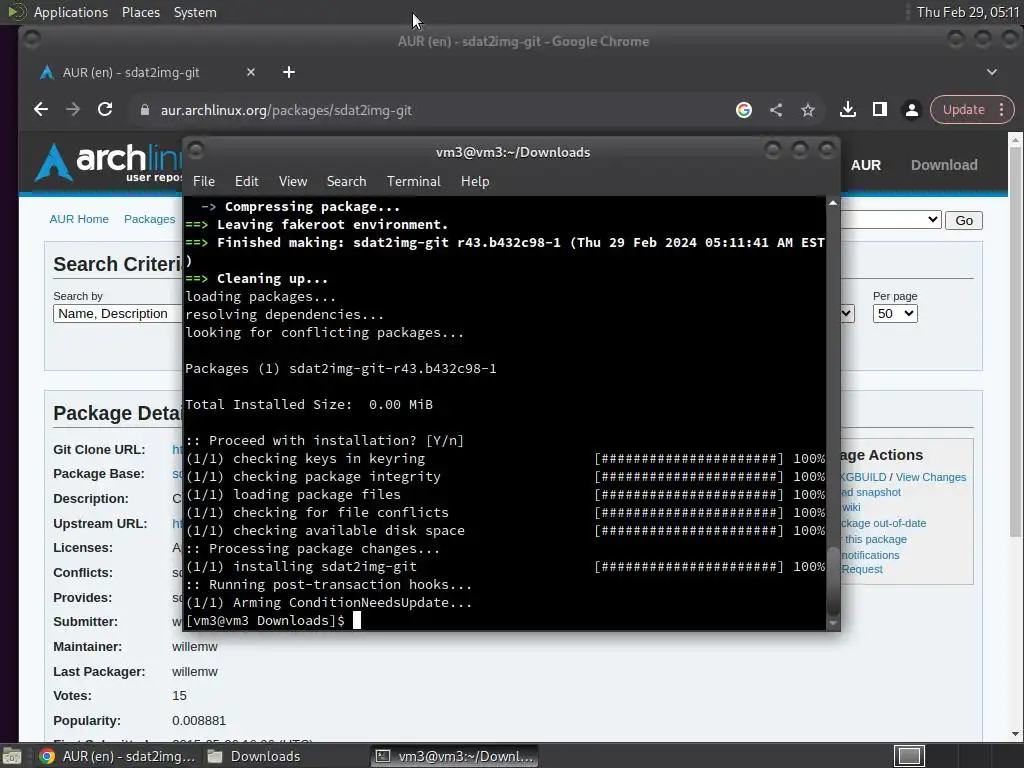Click Applications menu logo icon
This screenshot has height=768, width=1024.
point(16,12)
